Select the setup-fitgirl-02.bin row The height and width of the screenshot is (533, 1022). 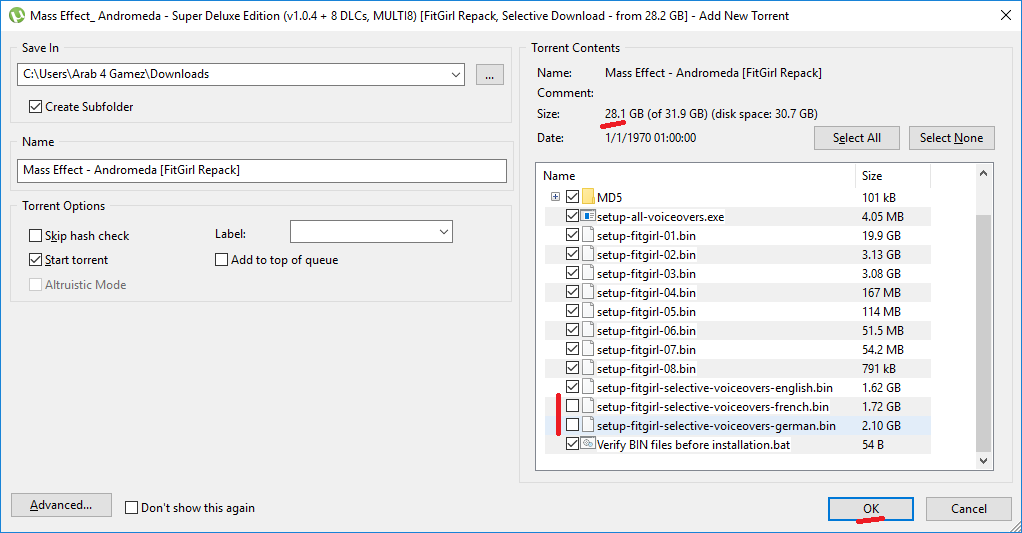coord(738,254)
